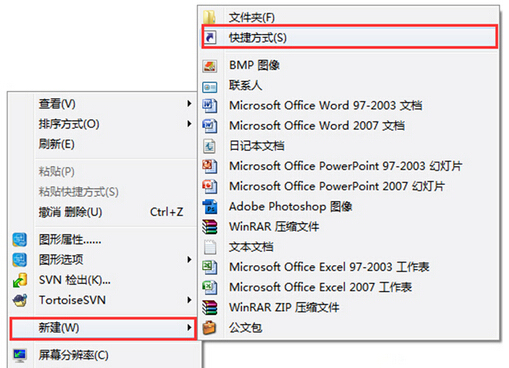
Task: Expand the 查看(V) submenu arrow
Action: click(189, 104)
